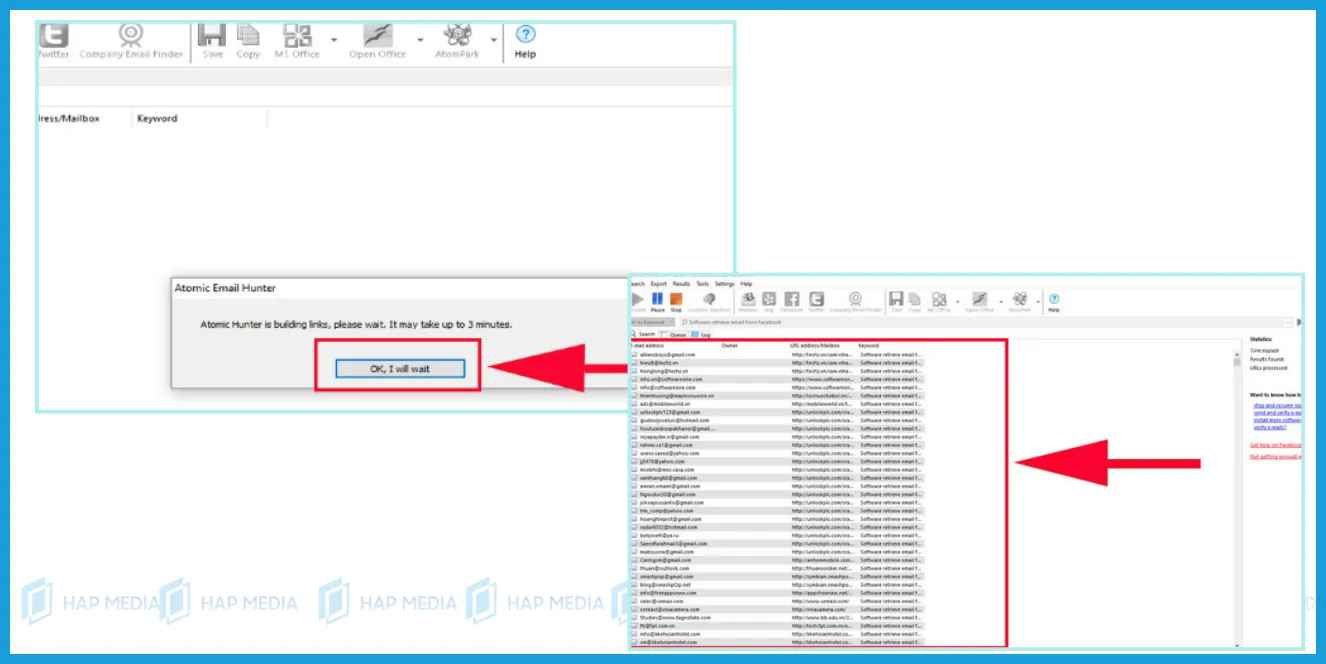This screenshot has height=664, width=1326.
Task: Check the box next to allancboys@gmail.com
Action: tap(635, 355)
